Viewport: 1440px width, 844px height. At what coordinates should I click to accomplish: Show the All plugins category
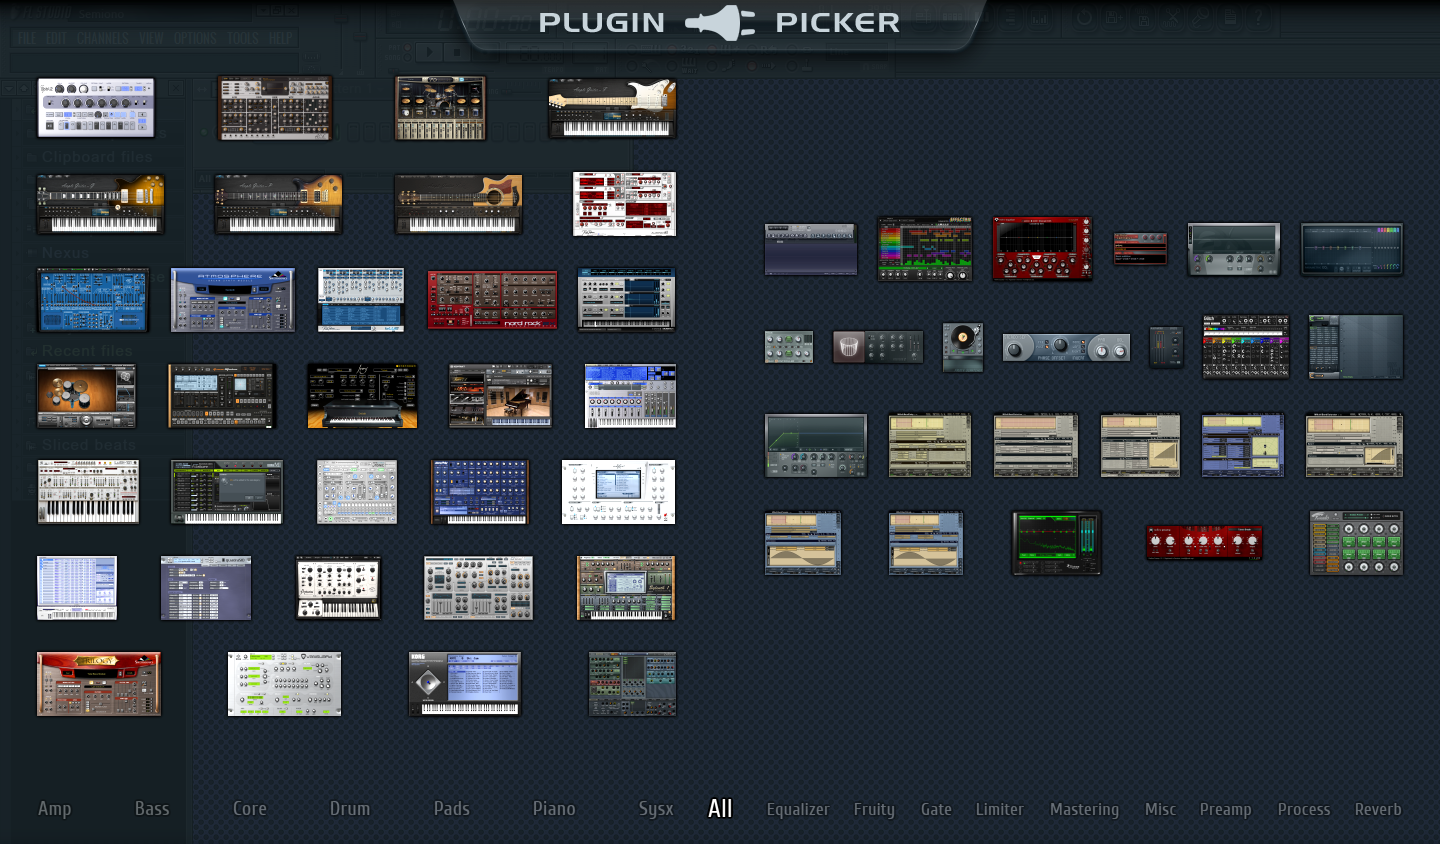pos(720,809)
